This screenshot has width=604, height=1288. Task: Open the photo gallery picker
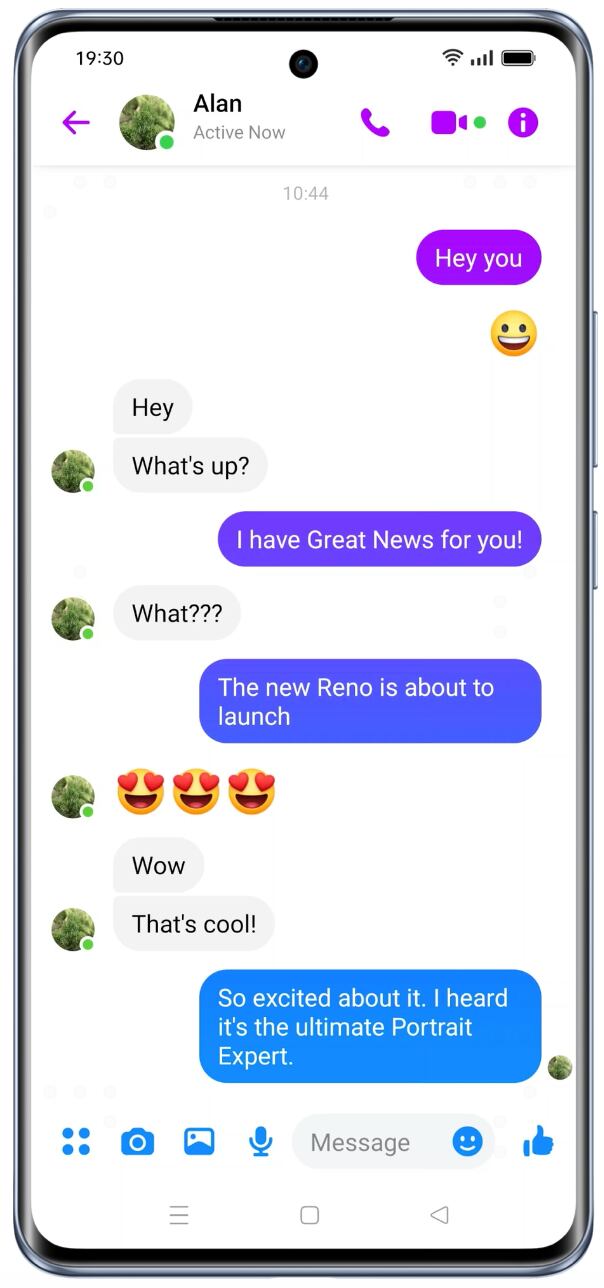(199, 1141)
